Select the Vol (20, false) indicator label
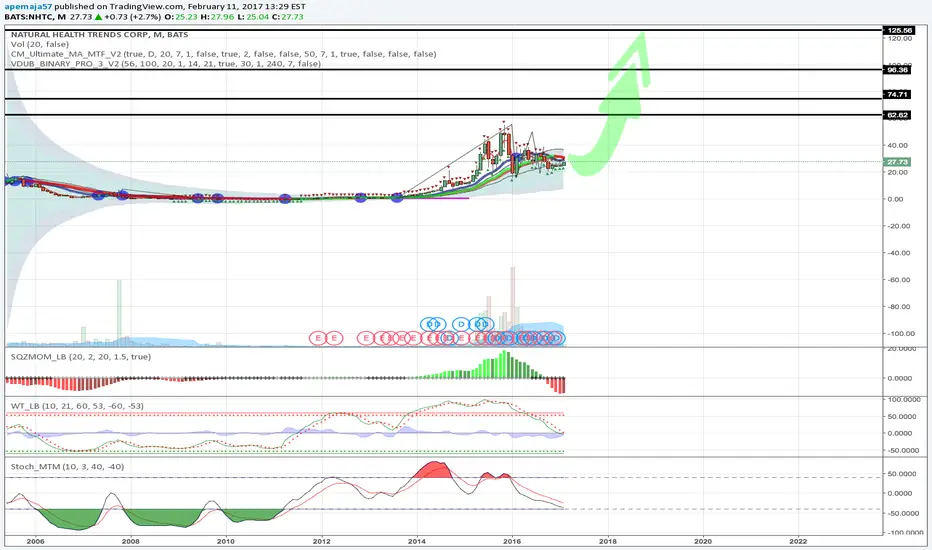The height and width of the screenshot is (550, 932). [40, 44]
